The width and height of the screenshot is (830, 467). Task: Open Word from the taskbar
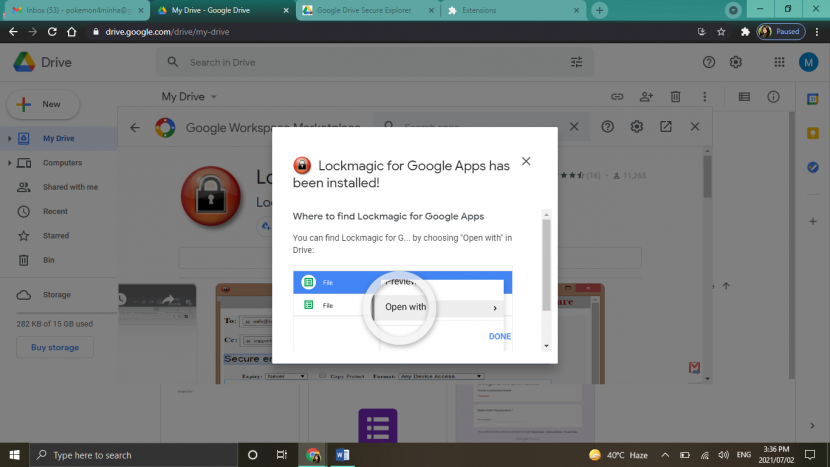pos(342,455)
